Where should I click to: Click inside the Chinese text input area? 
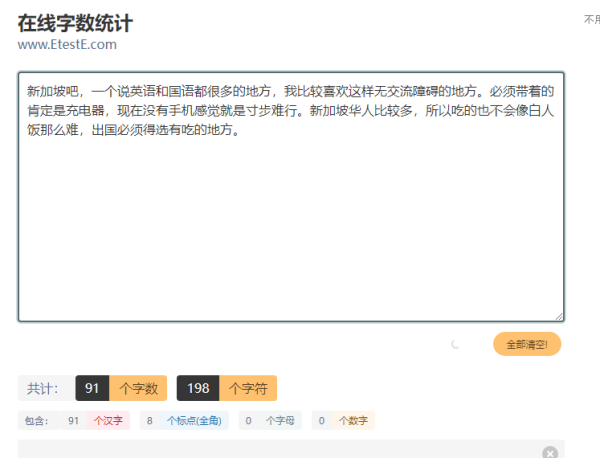pyautogui.click(x=291, y=197)
